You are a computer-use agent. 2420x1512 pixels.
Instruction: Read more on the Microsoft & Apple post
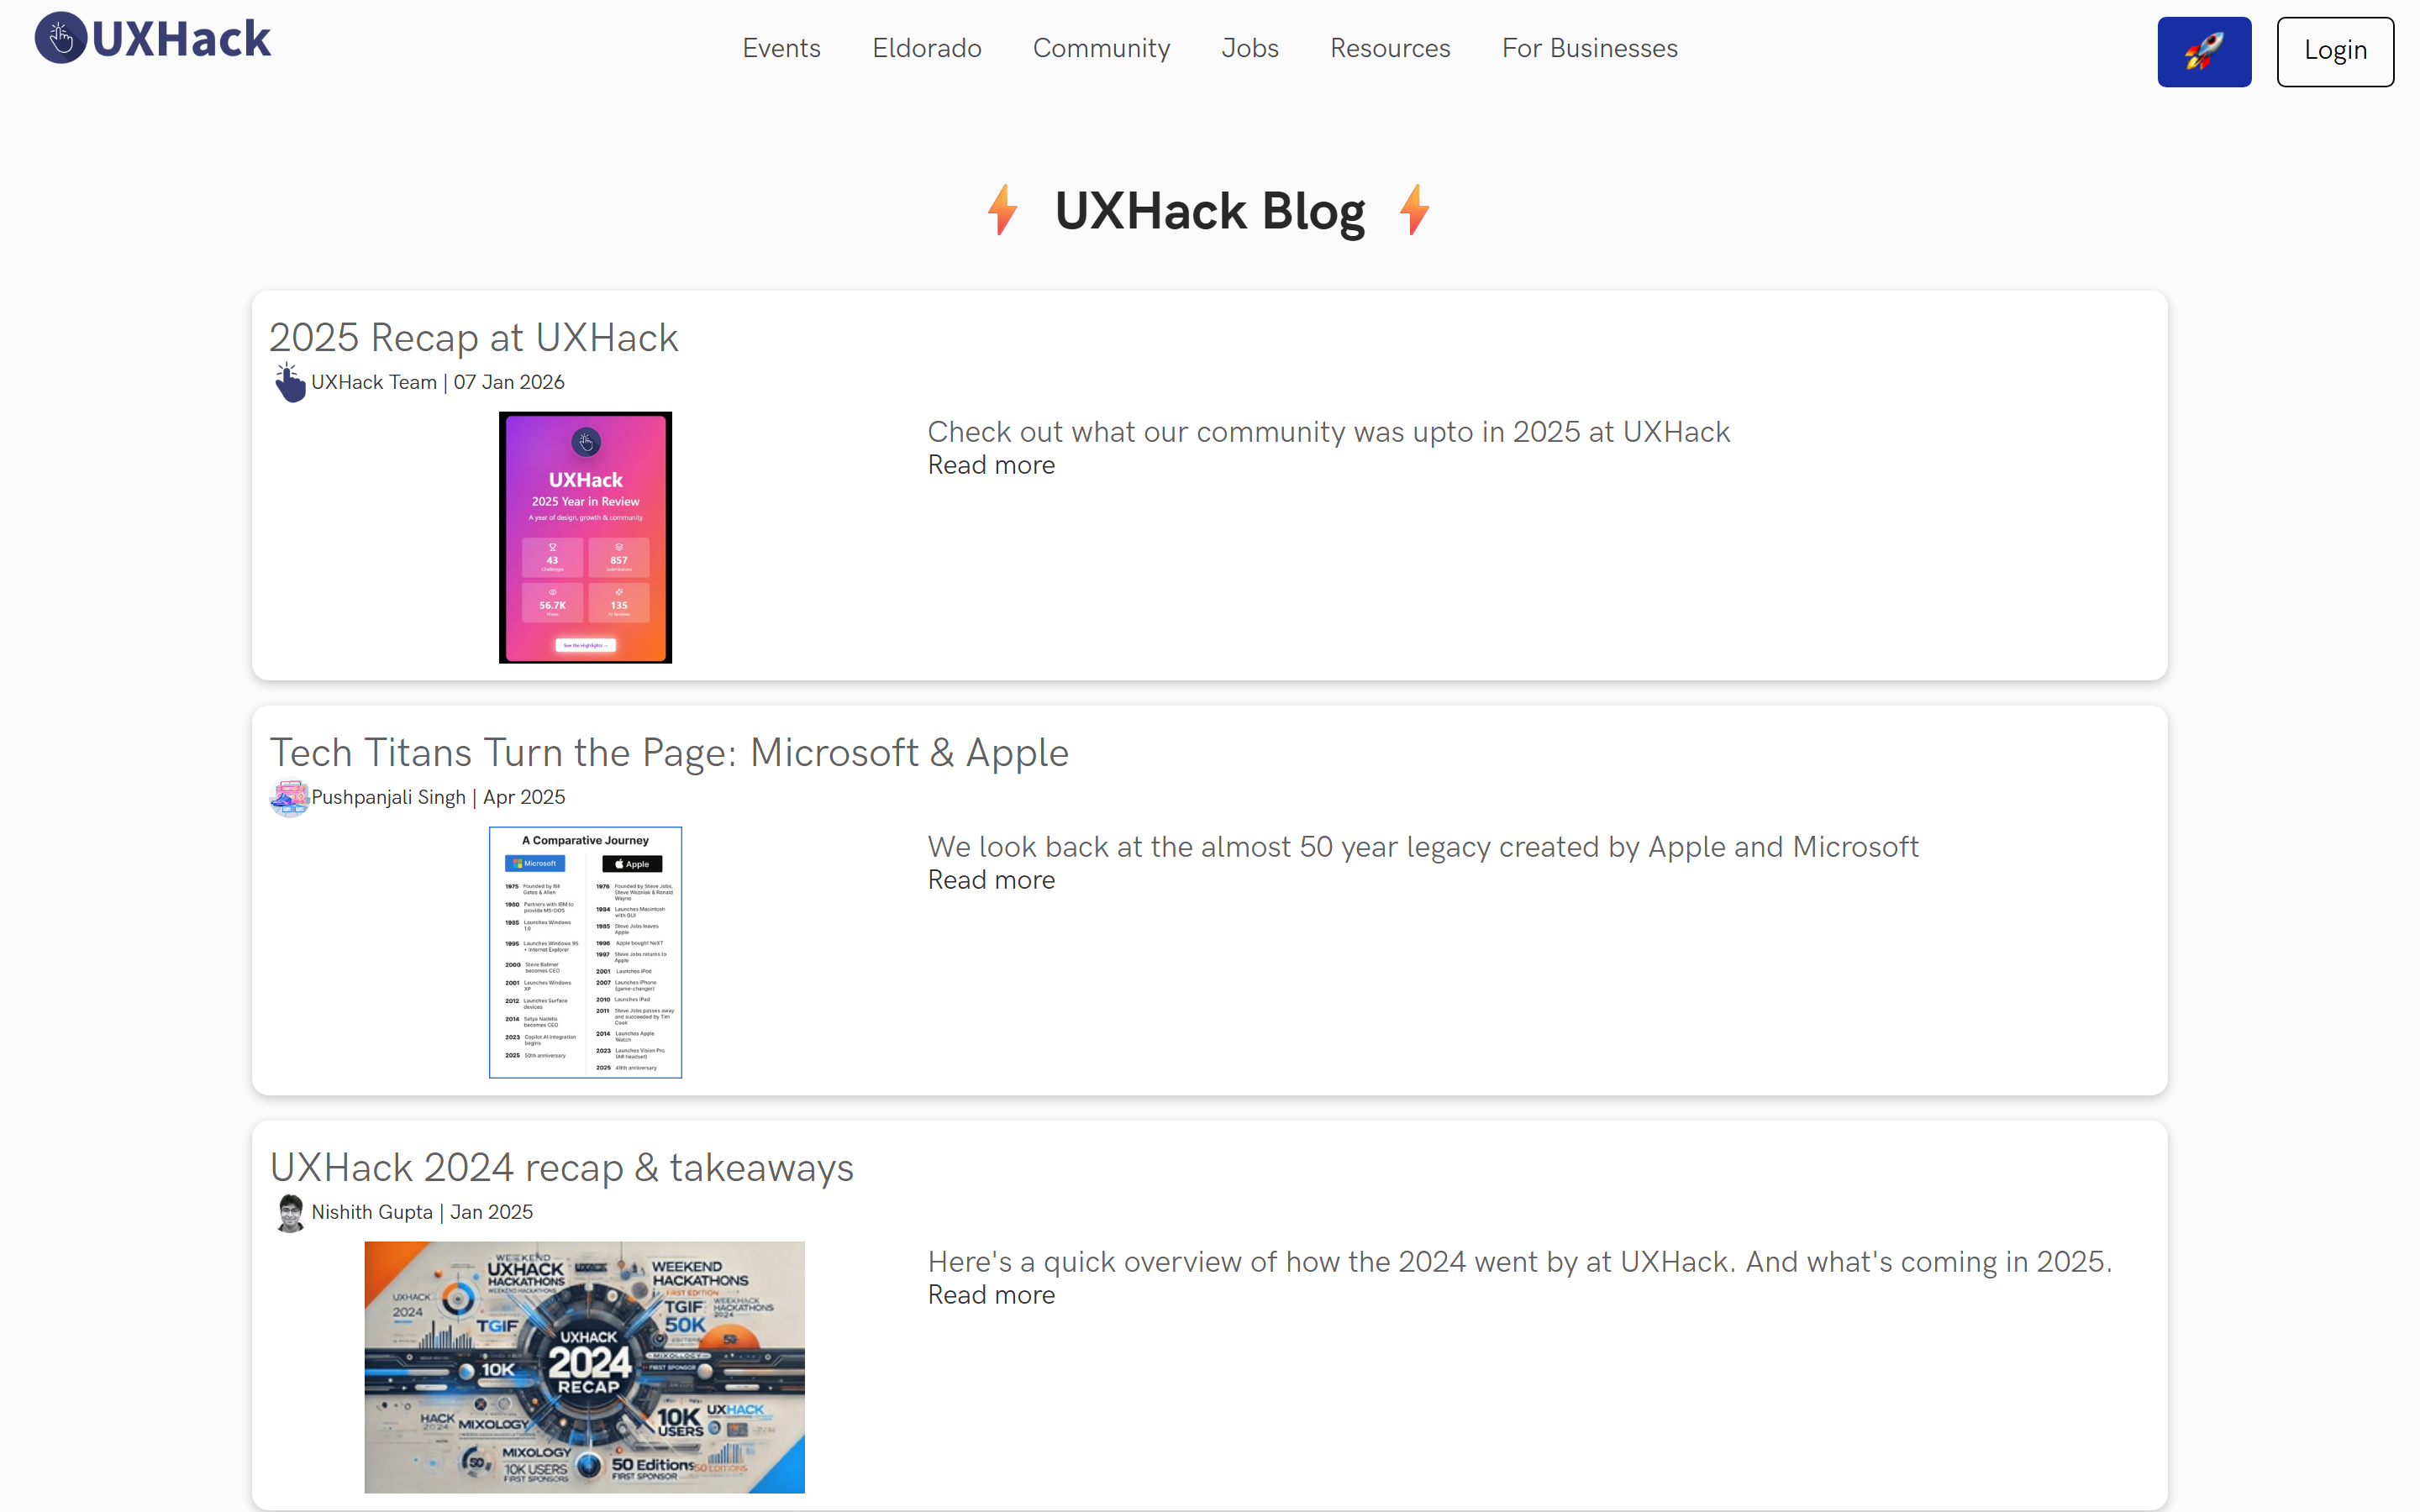coord(991,880)
